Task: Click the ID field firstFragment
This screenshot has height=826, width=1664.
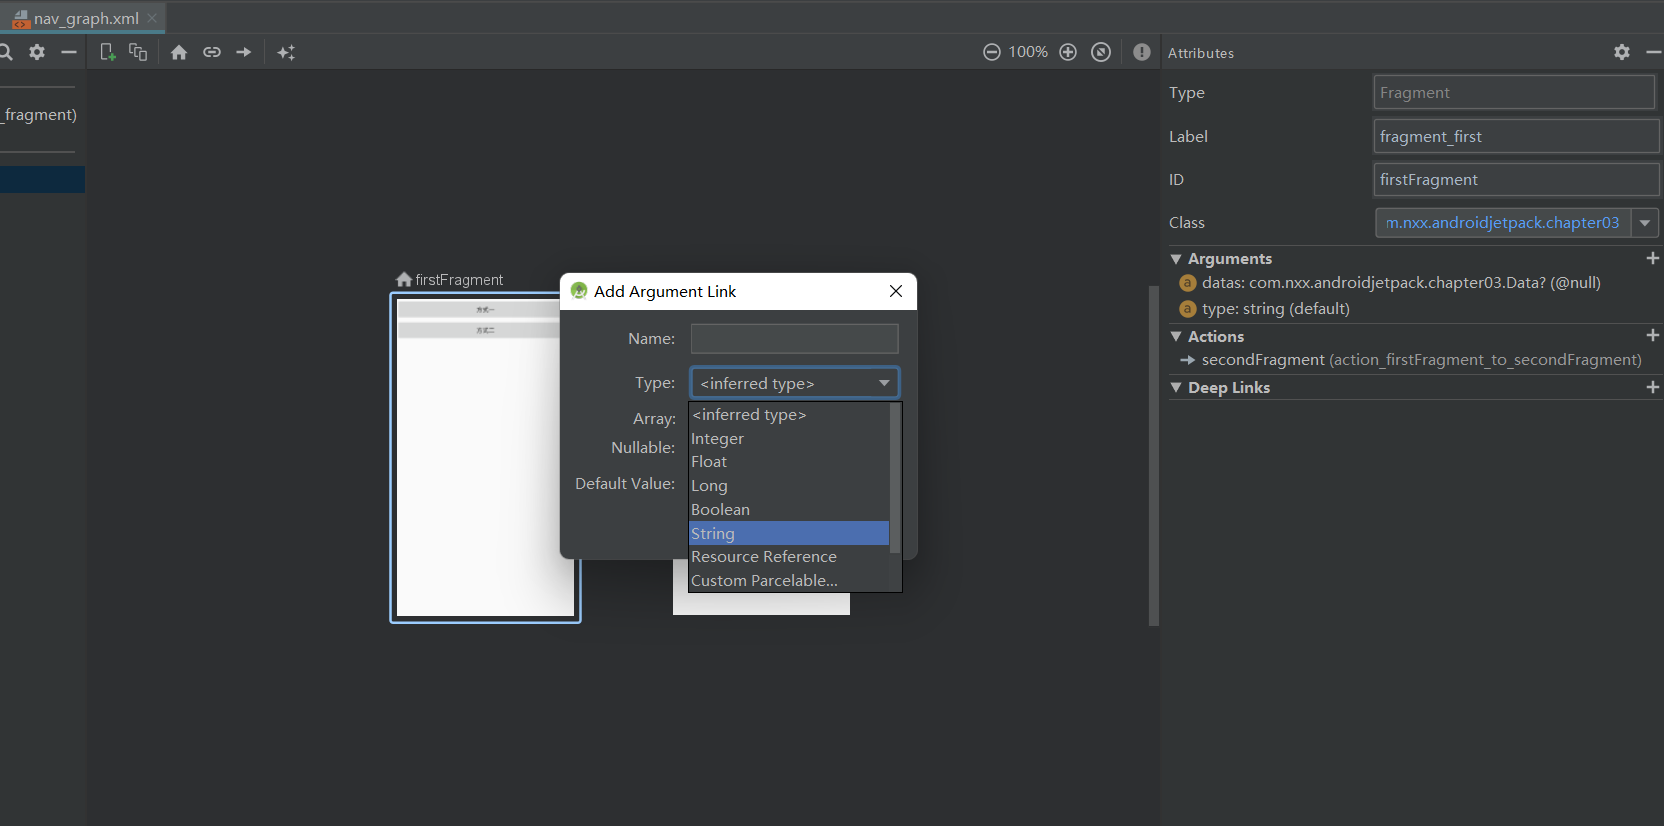Action: [1516, 179]
